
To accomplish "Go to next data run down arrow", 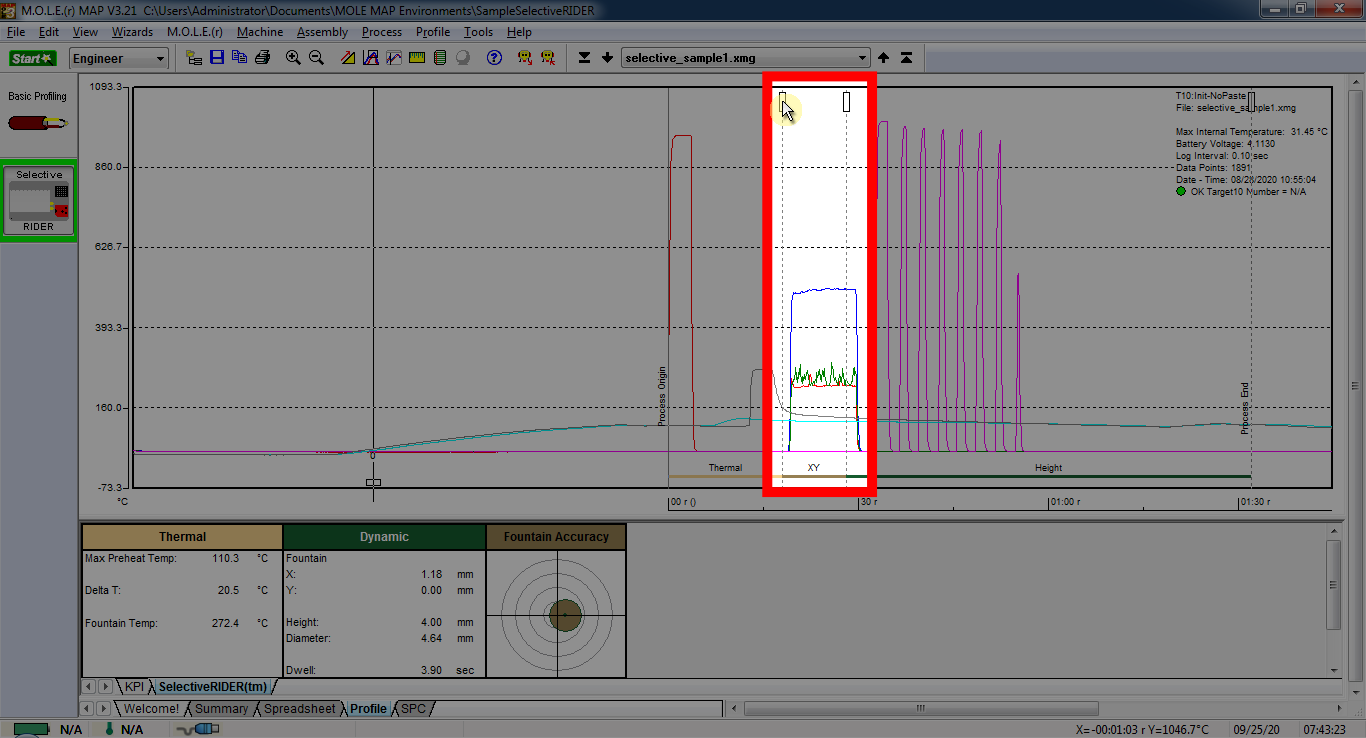I will point(607,58).
